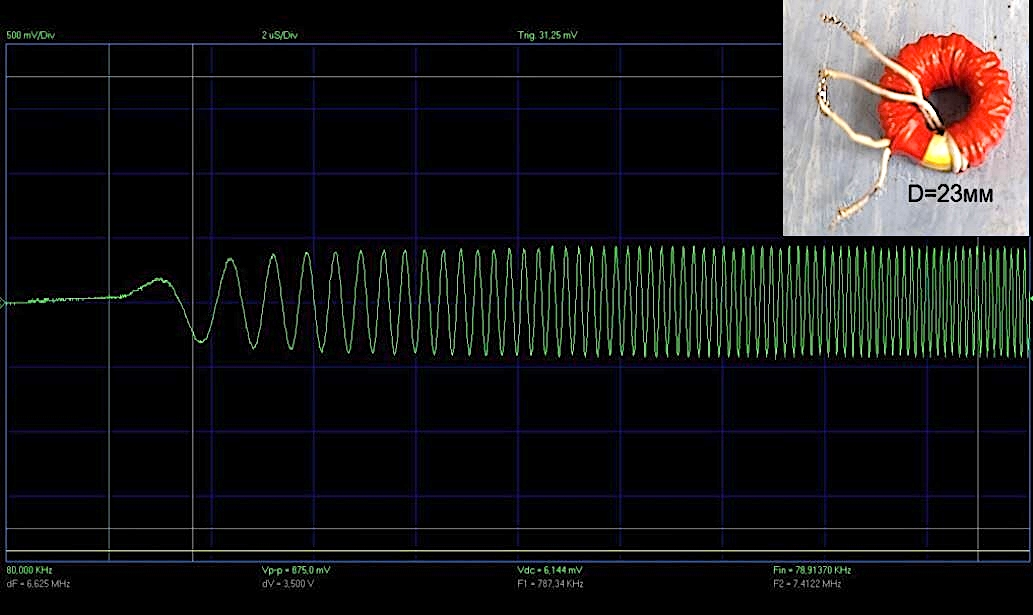
Task: Select the upper white horizontal cursor line
Action: point(400,77)
